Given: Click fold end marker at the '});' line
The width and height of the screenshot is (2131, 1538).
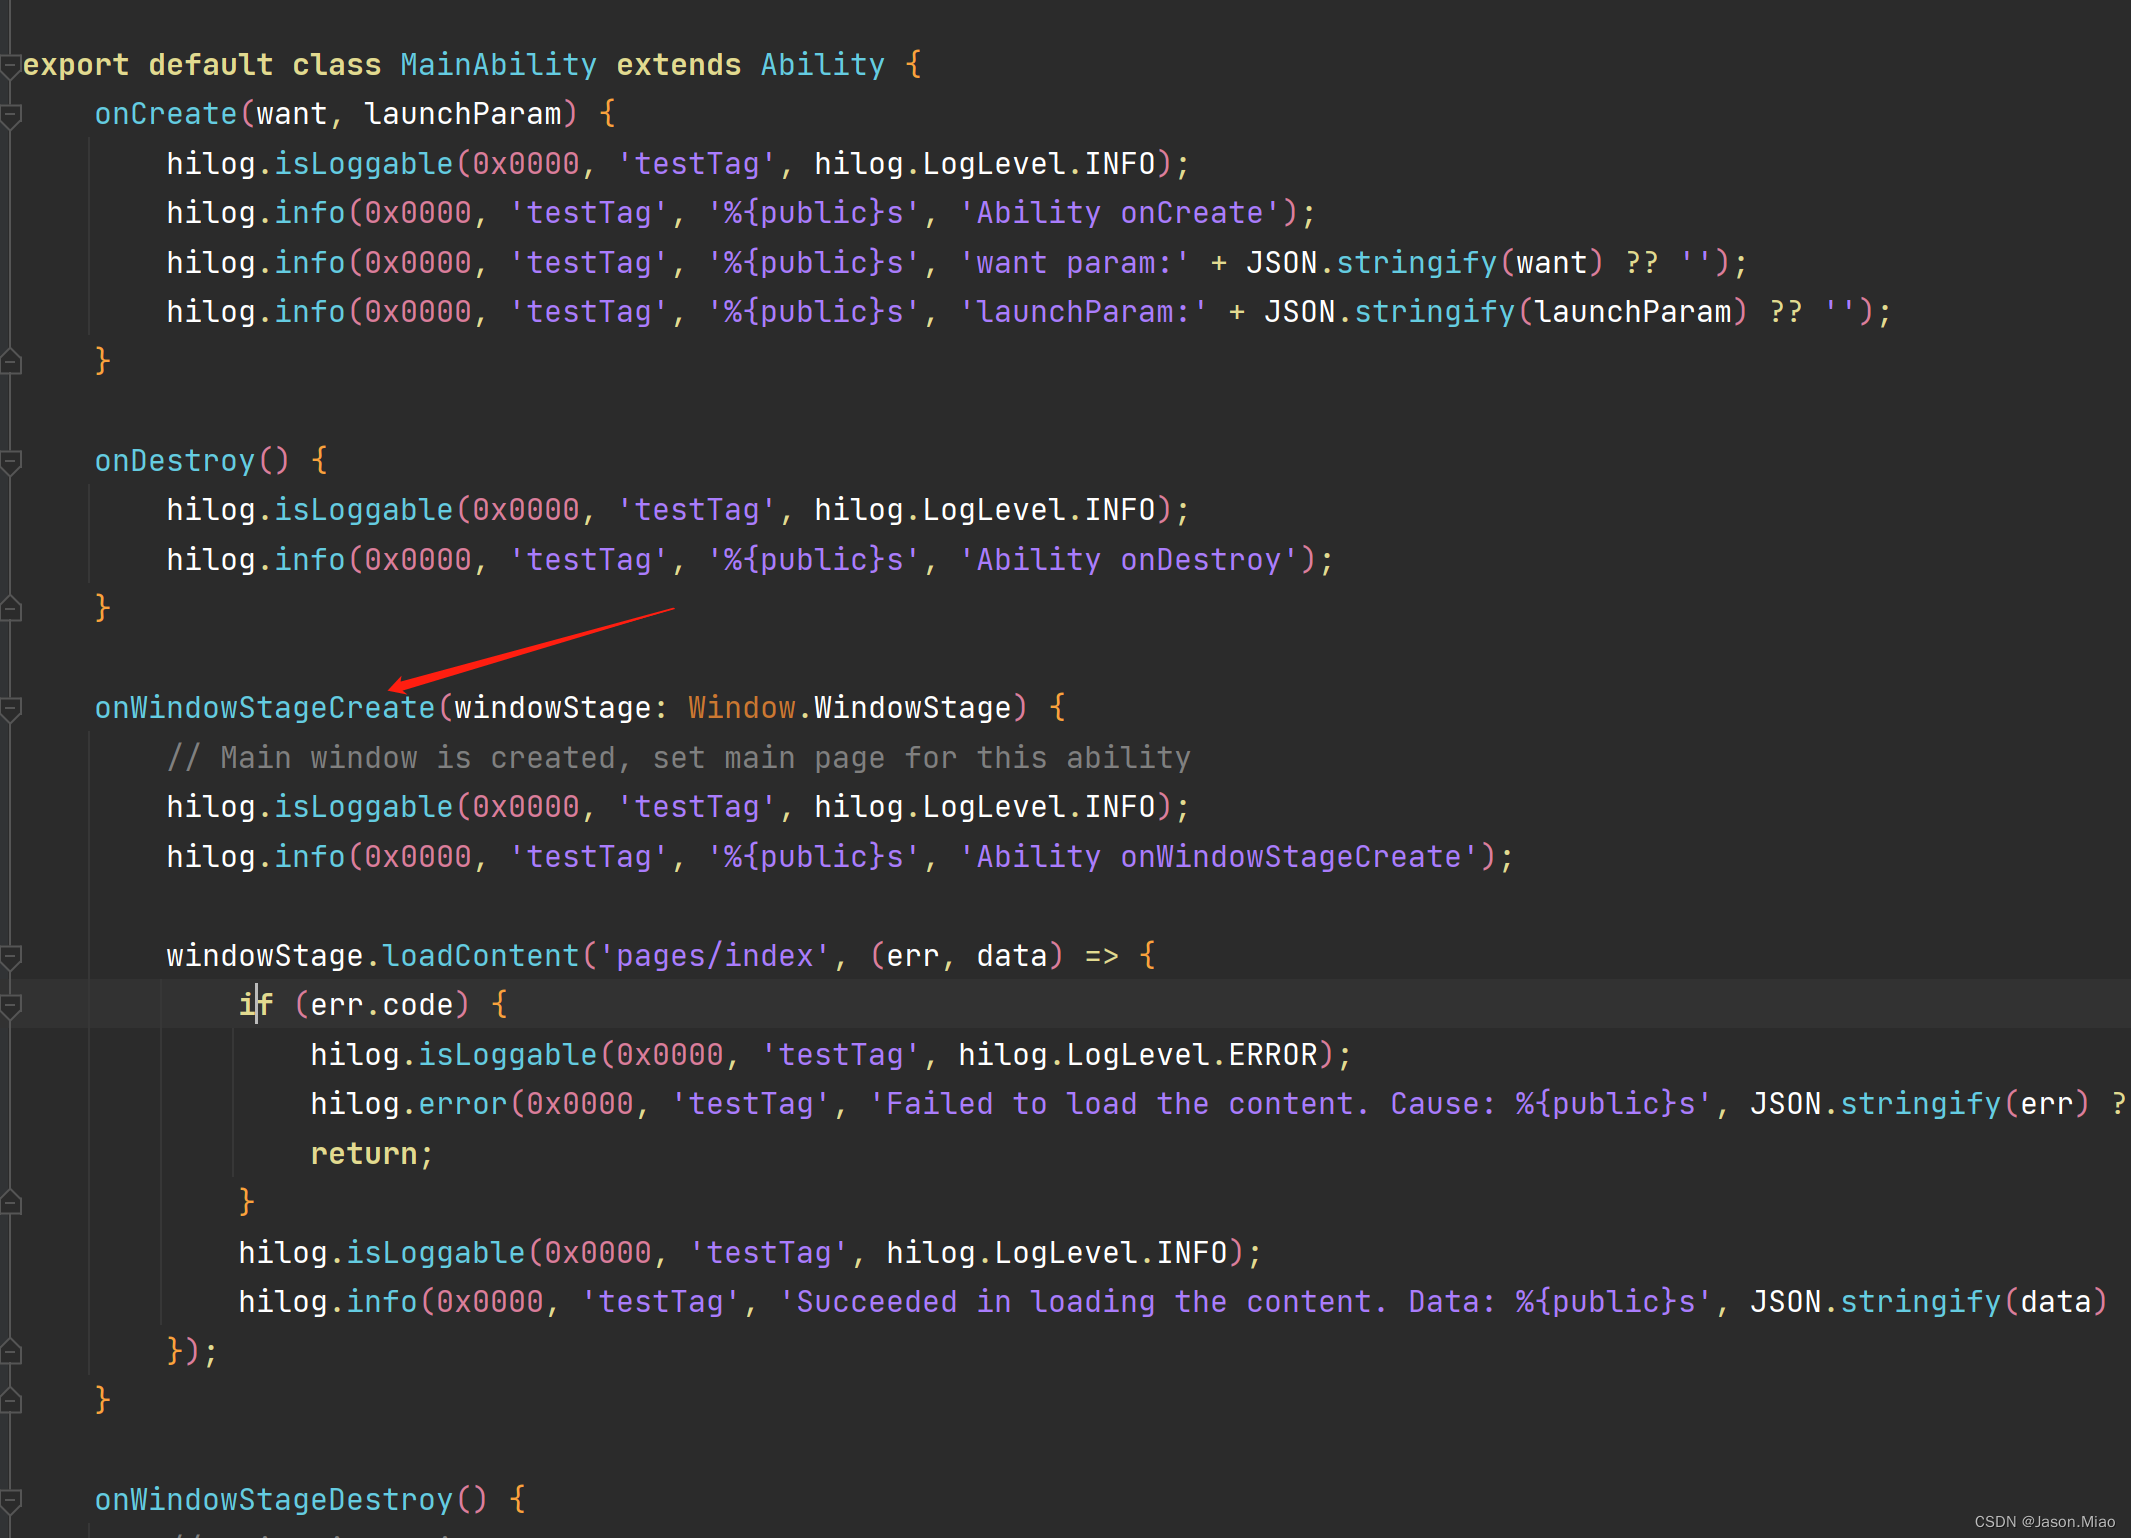Looking at the screenshot, I should click(x=10, y=1352).
